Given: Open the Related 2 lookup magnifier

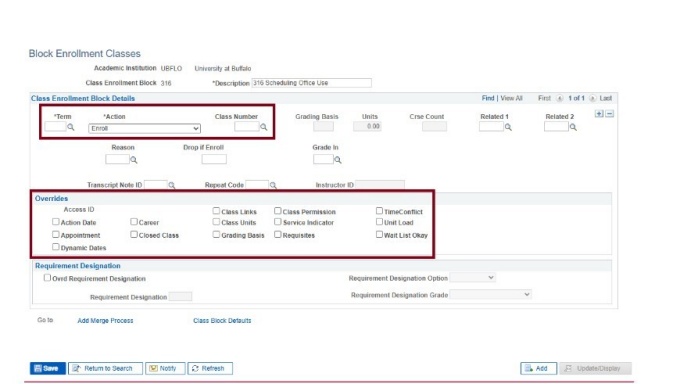Looking at the screenshot, I should (573, 127).
